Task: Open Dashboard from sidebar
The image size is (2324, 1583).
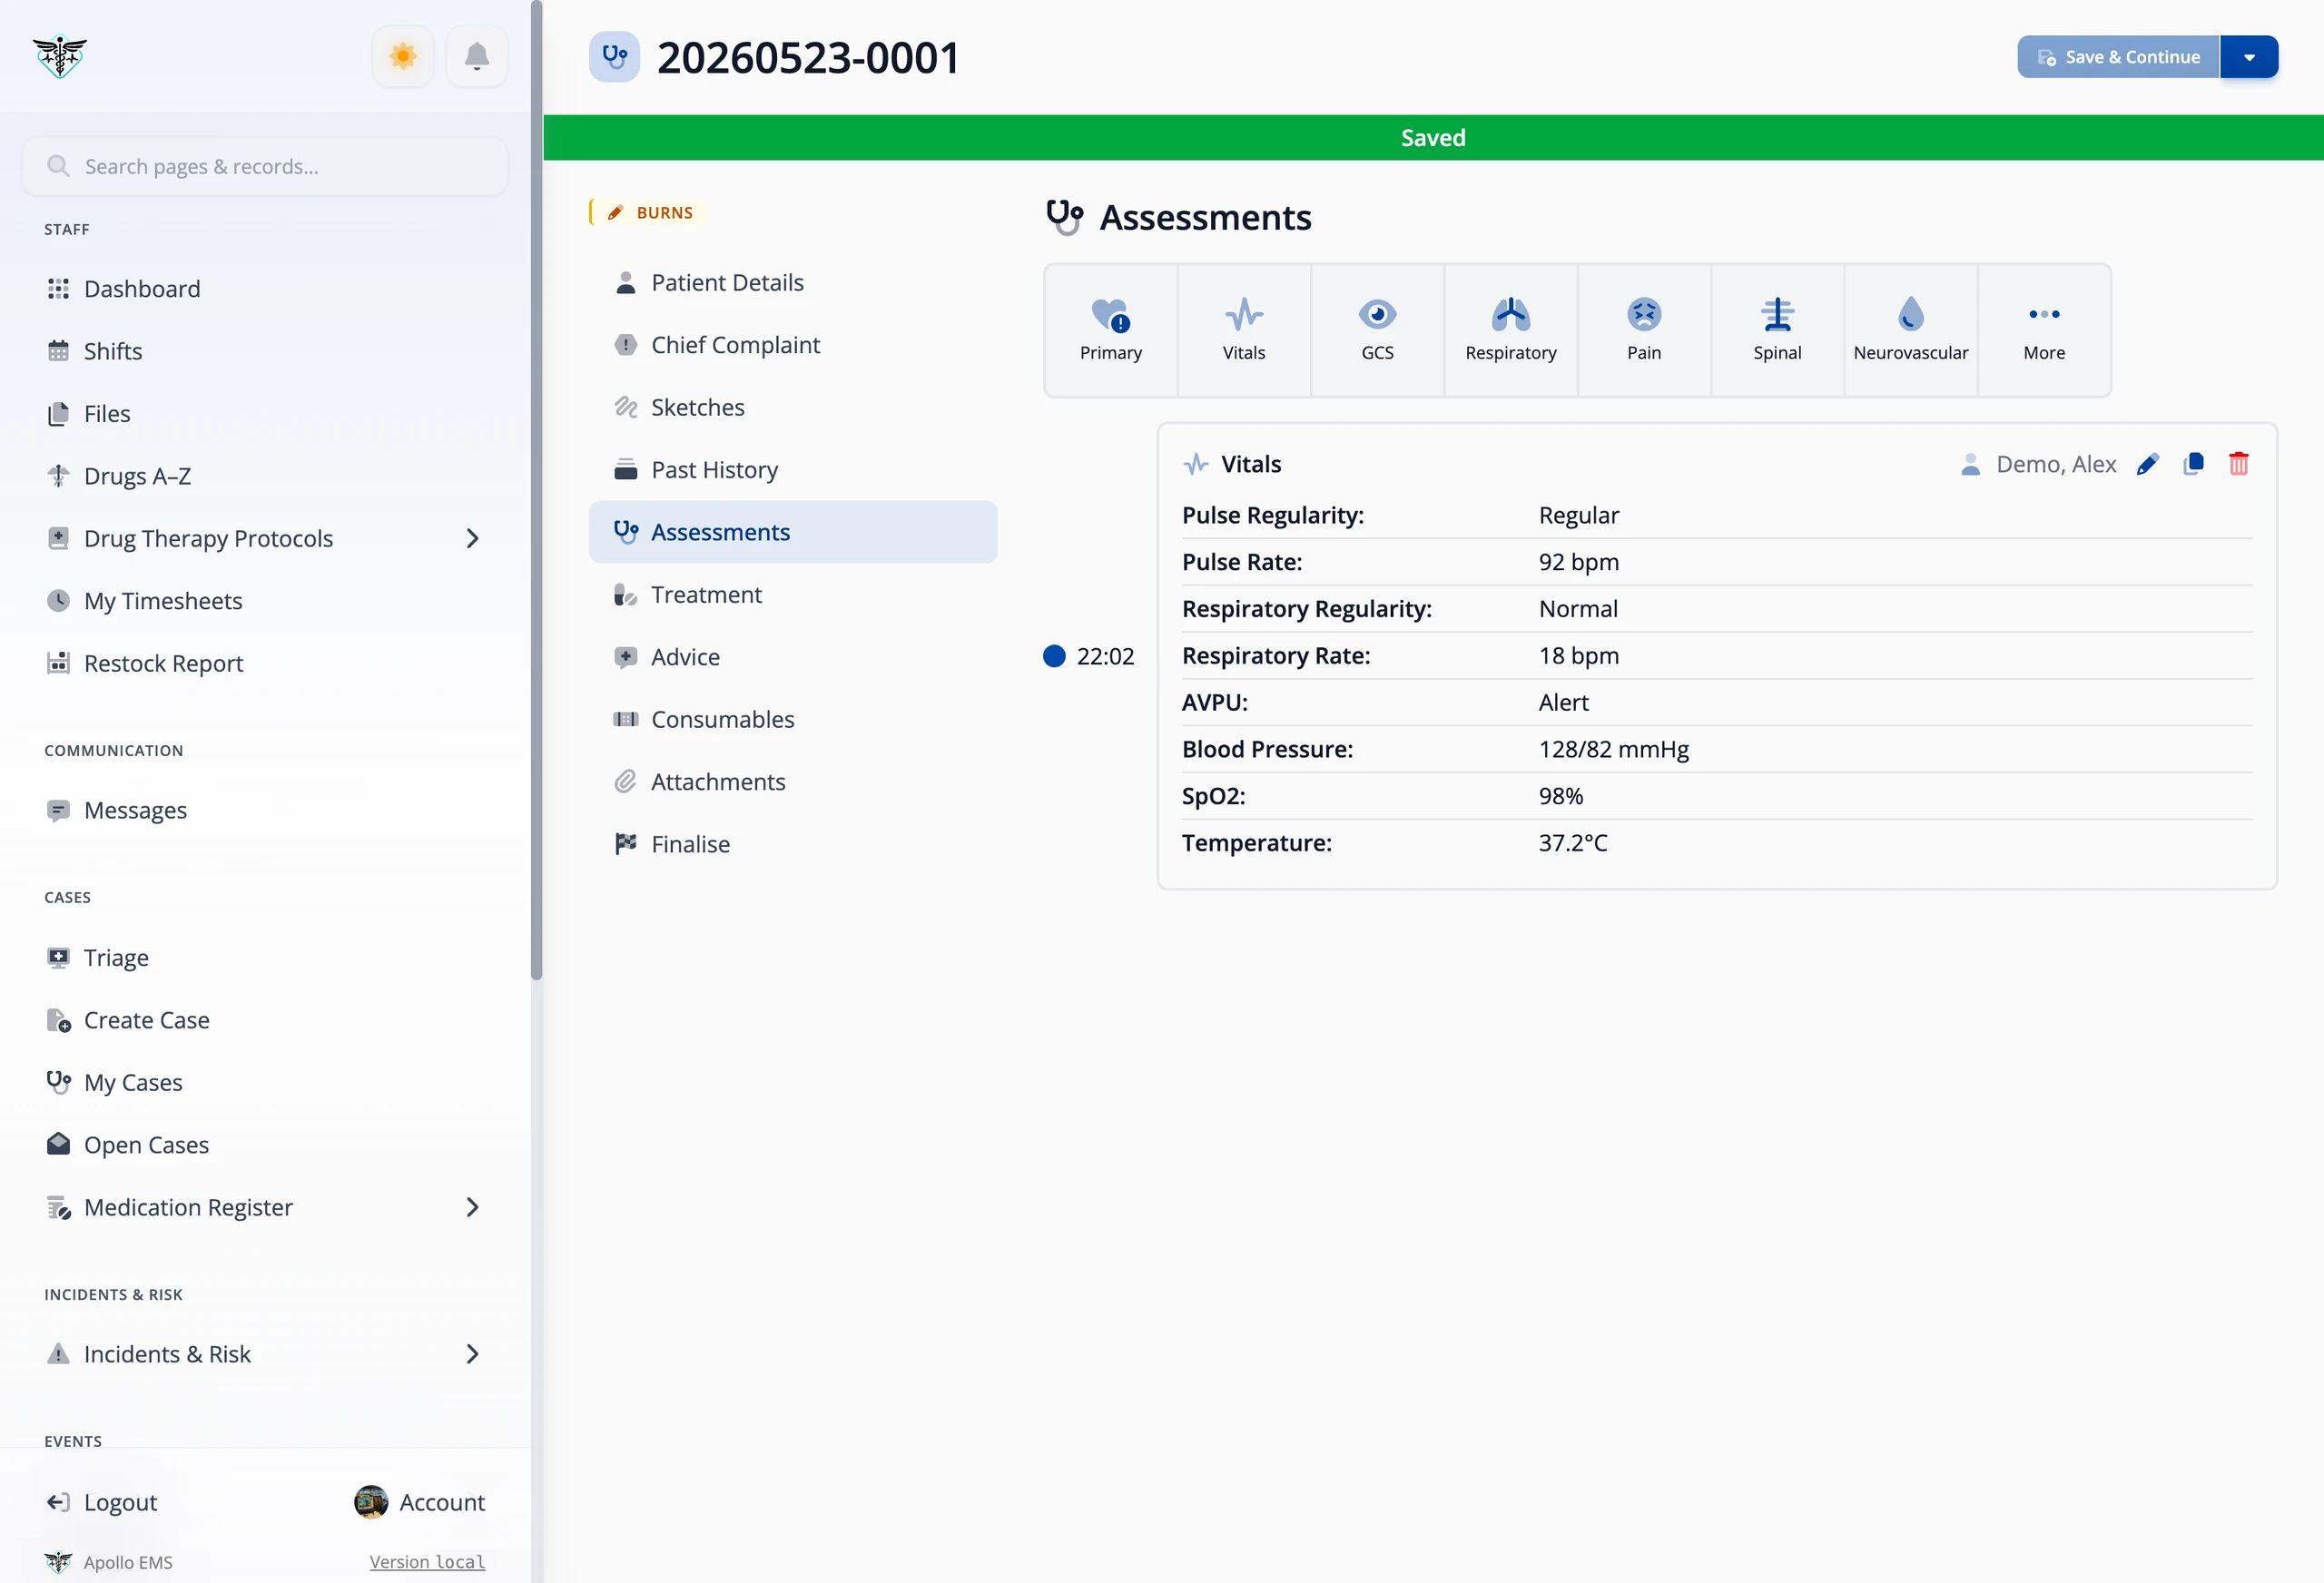Action: click(x=265, y=289)
